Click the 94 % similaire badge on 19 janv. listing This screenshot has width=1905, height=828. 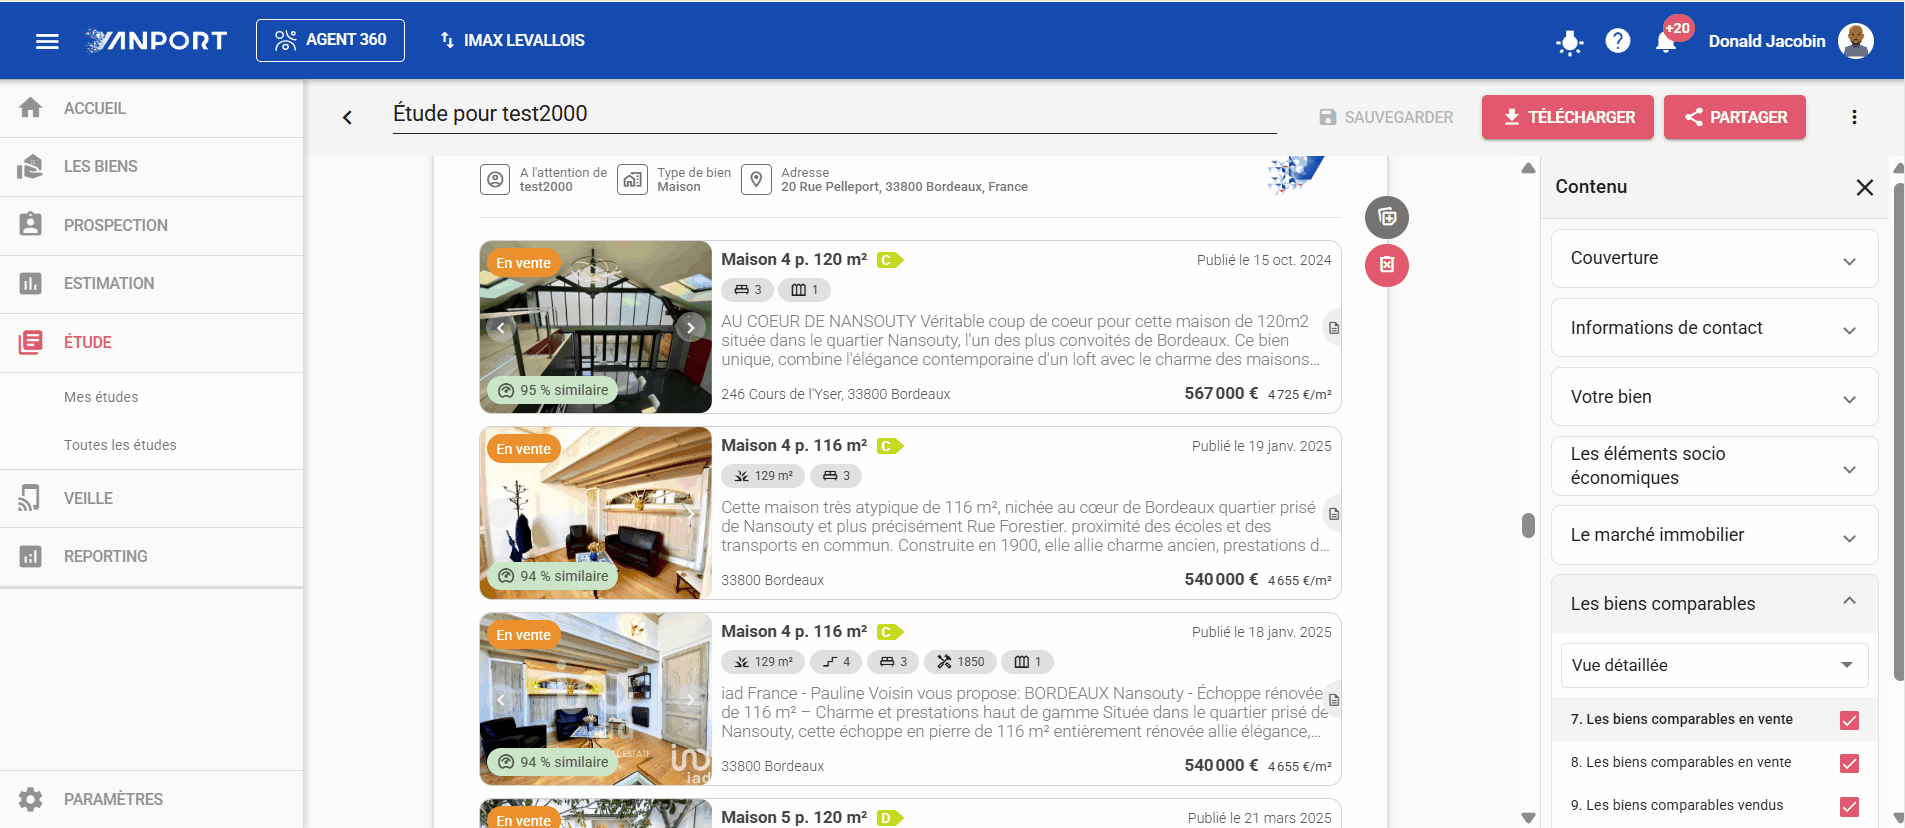[x=553, y=576]
